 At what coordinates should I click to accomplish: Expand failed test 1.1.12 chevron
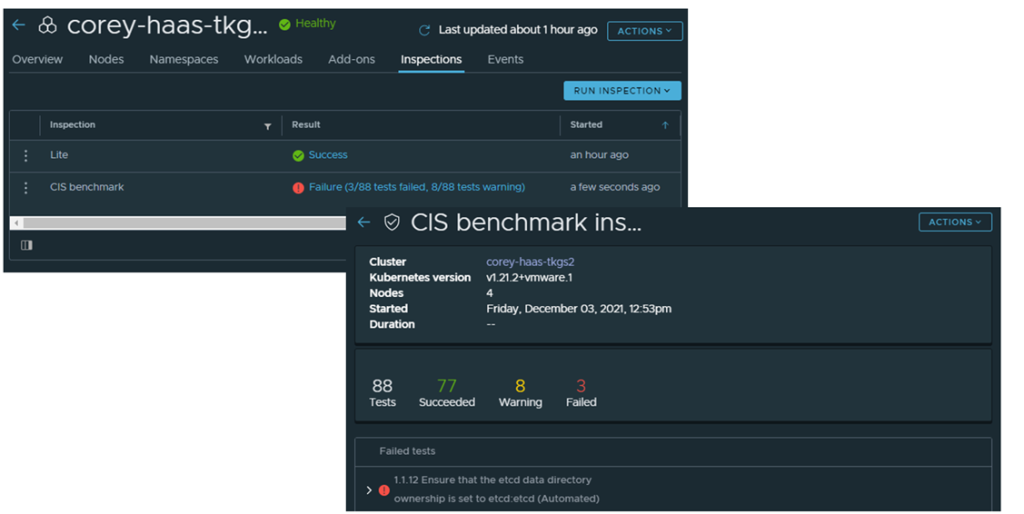369,490
